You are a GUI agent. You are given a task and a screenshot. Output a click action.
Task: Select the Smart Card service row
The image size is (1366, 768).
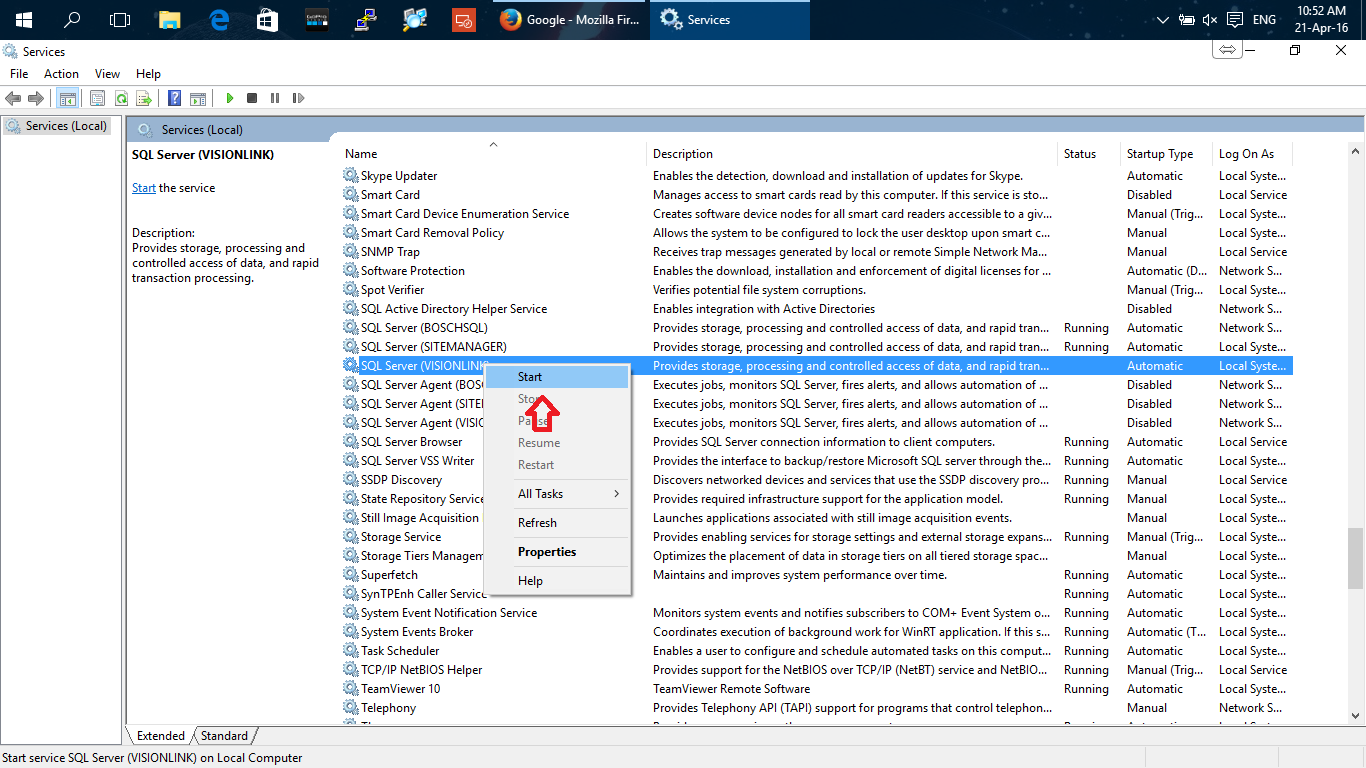point(817,195)
